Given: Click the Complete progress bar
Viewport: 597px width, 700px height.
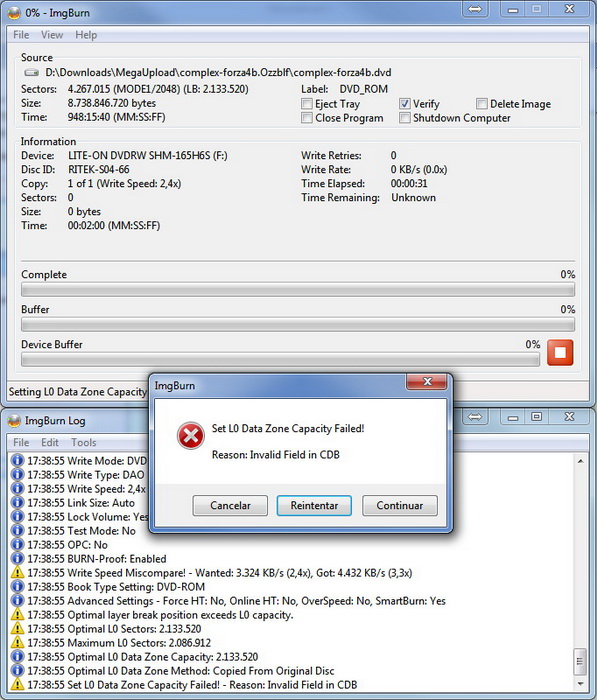Looking at the screenshot, I should click(x=298, y=290).
